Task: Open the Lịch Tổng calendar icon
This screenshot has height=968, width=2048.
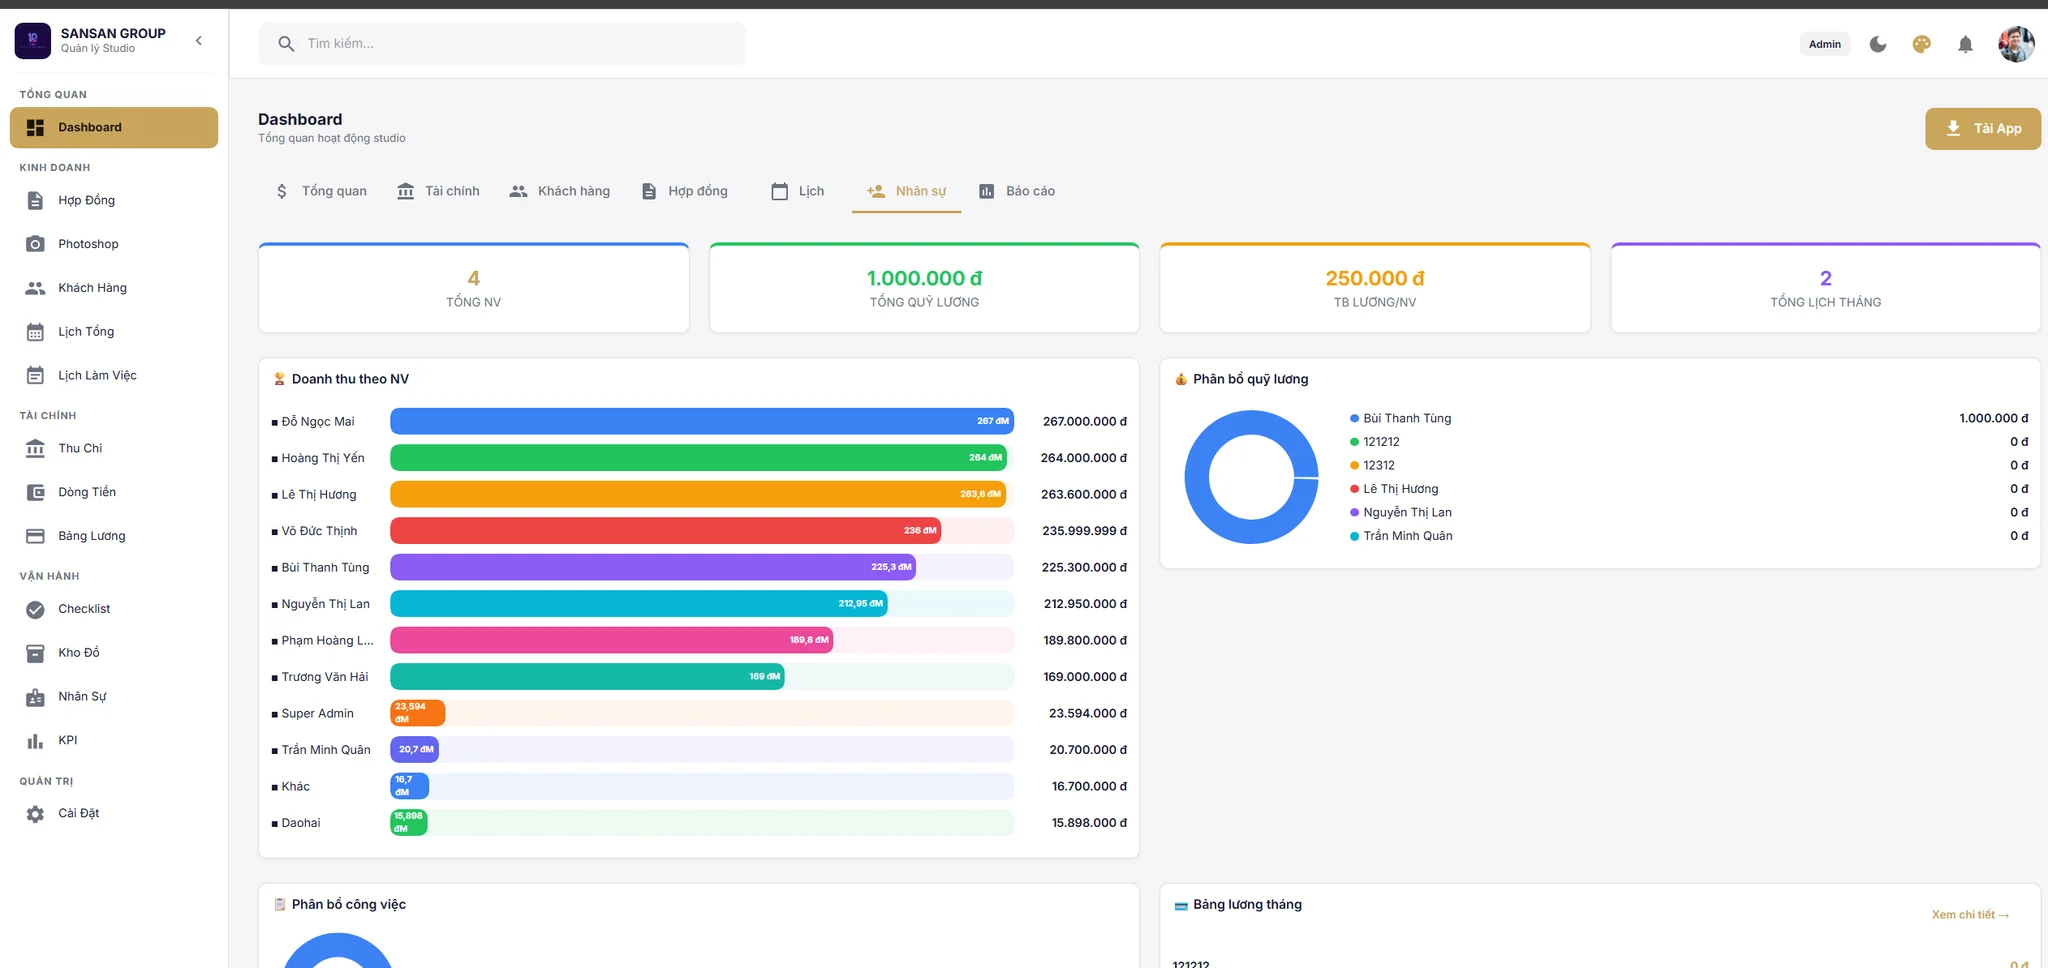Action: pyautogui.click(x=35, y=332)
